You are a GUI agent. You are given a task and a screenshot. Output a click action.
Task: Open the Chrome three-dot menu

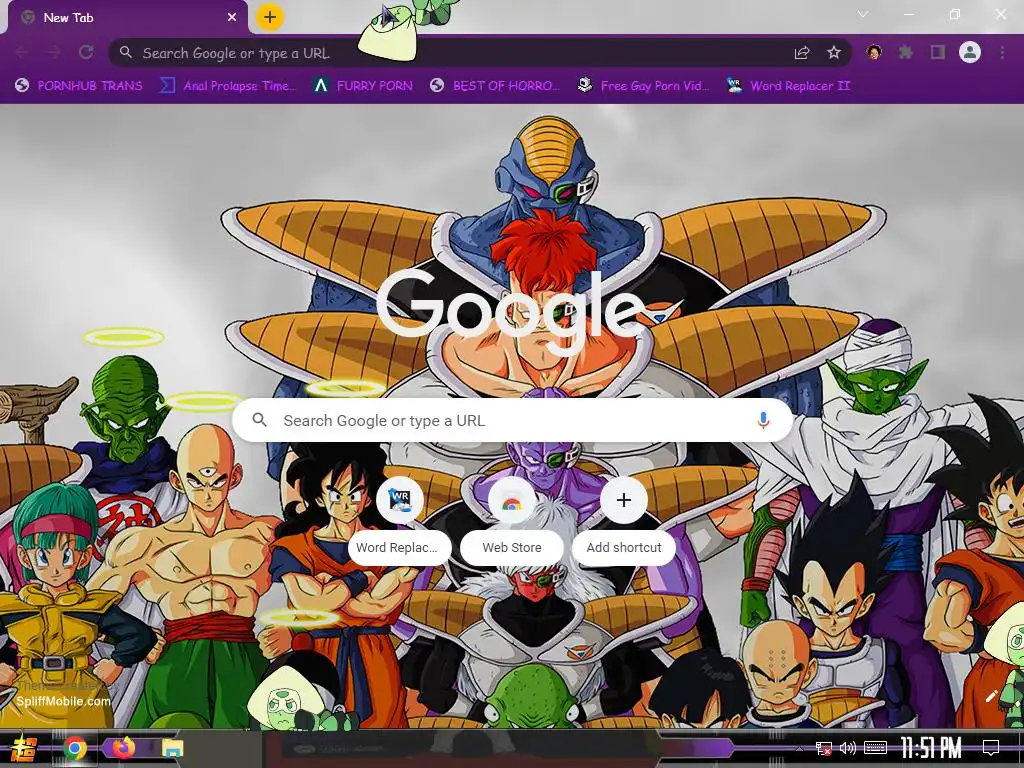[x=1002, y=52]
